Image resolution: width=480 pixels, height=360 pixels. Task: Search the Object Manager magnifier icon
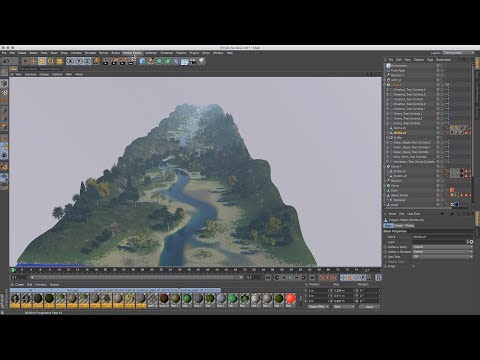(x=461, y=60)
